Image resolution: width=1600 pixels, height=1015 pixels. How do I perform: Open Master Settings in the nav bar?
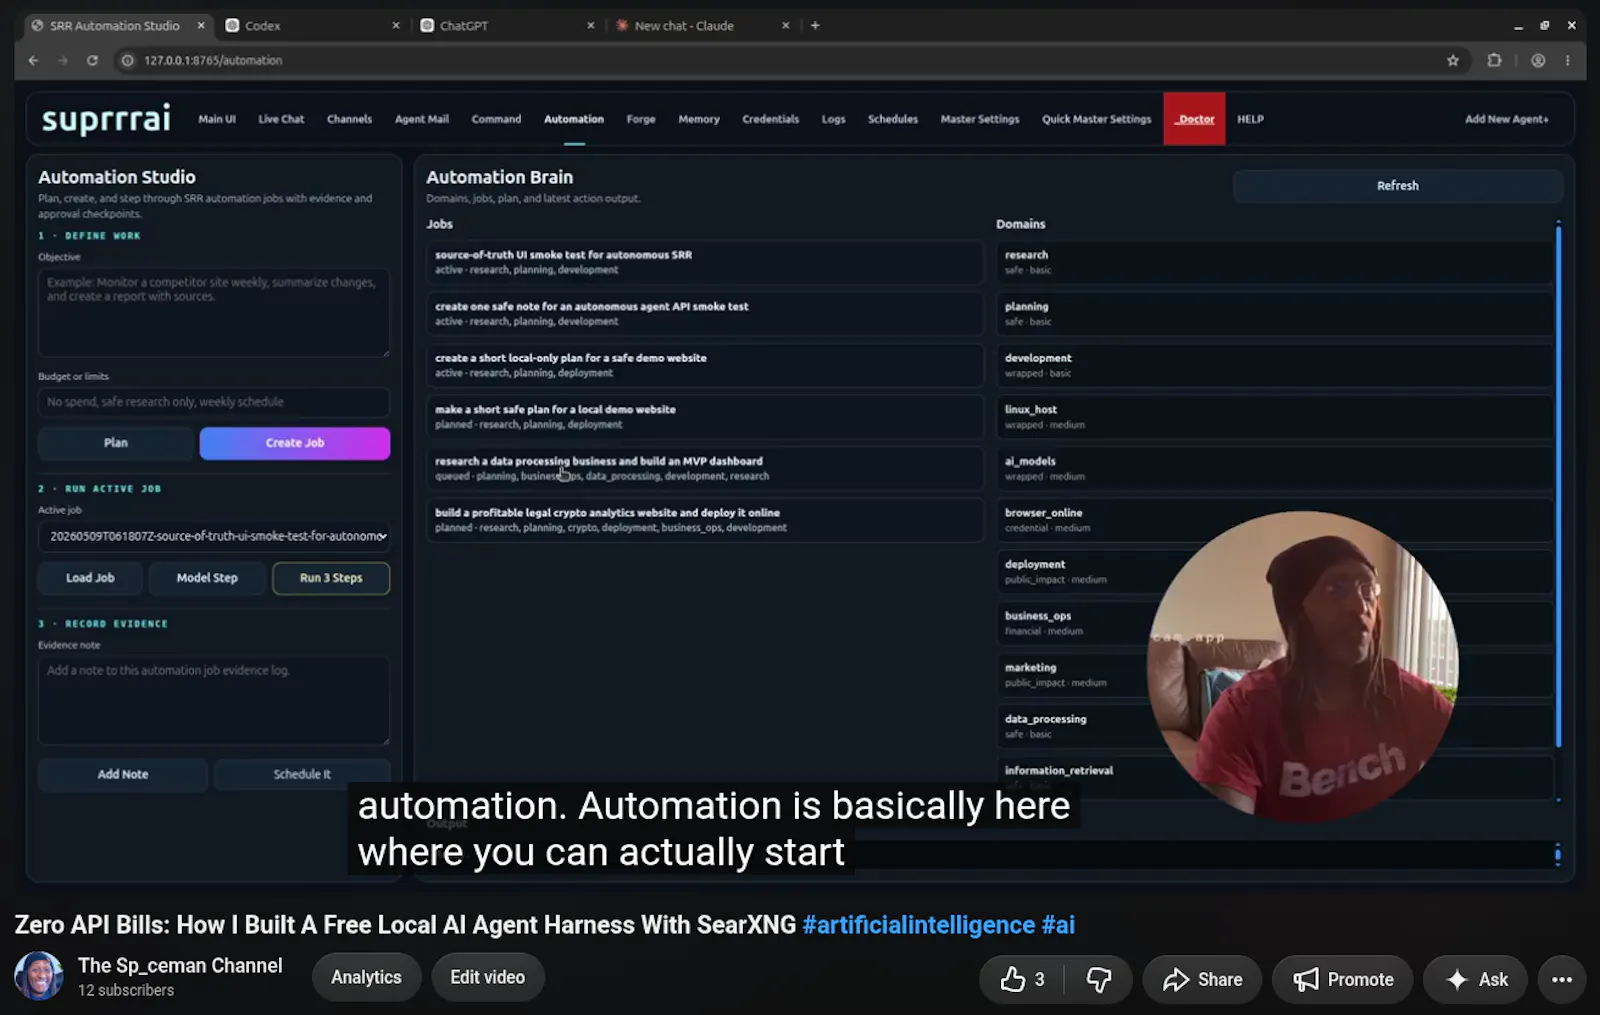point(980,119)
